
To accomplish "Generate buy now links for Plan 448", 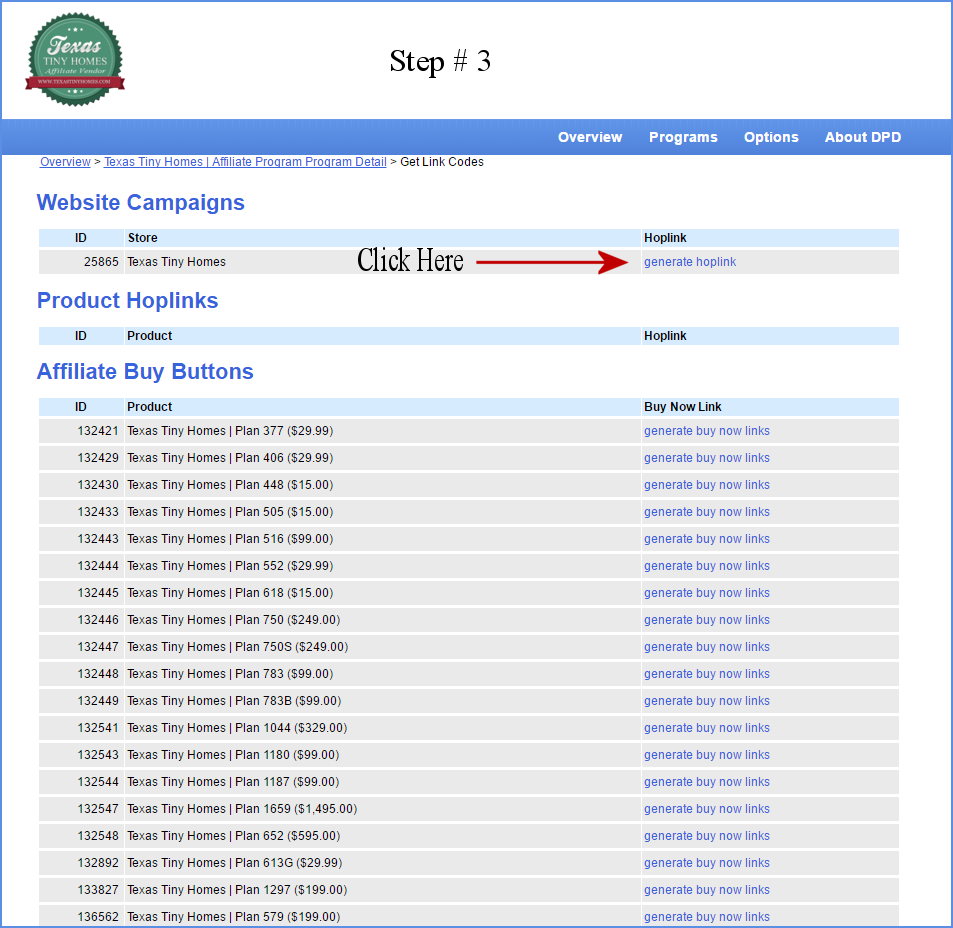I will 707,485.
